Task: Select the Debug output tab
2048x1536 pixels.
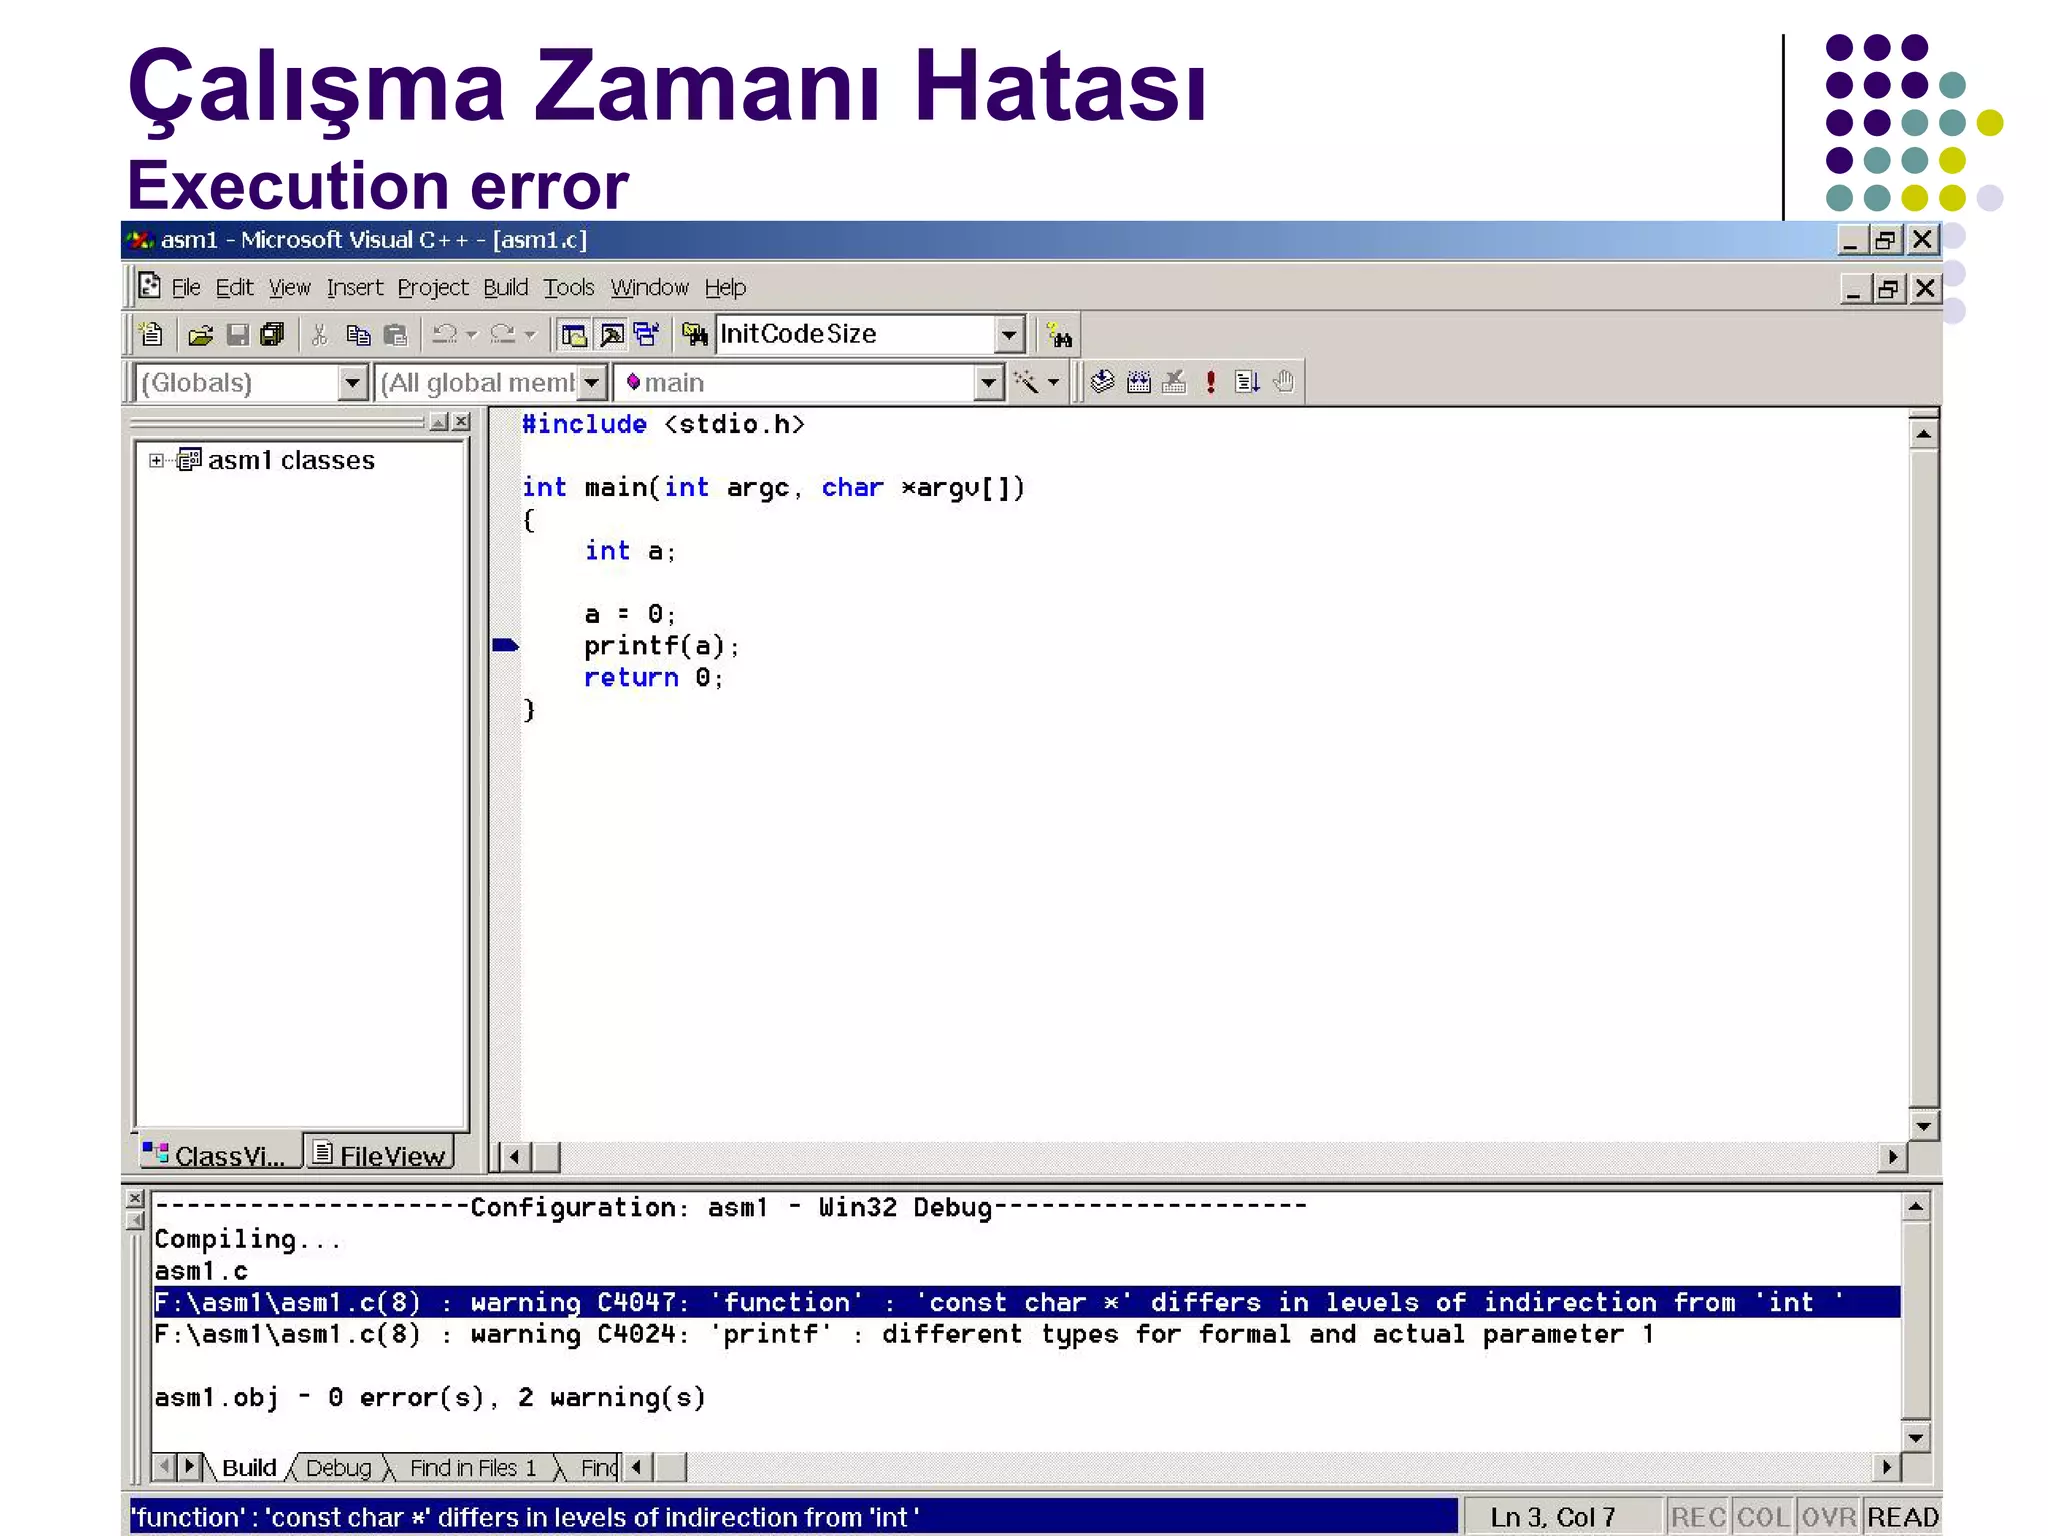Action: click(x=338, y=1467)
